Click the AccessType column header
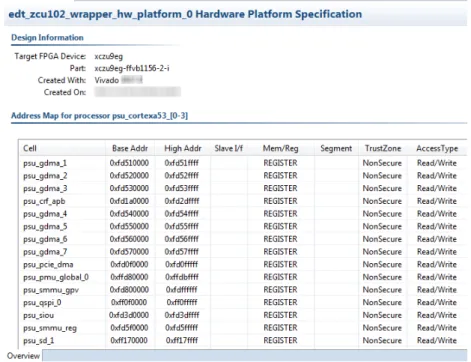 point(437,148)
